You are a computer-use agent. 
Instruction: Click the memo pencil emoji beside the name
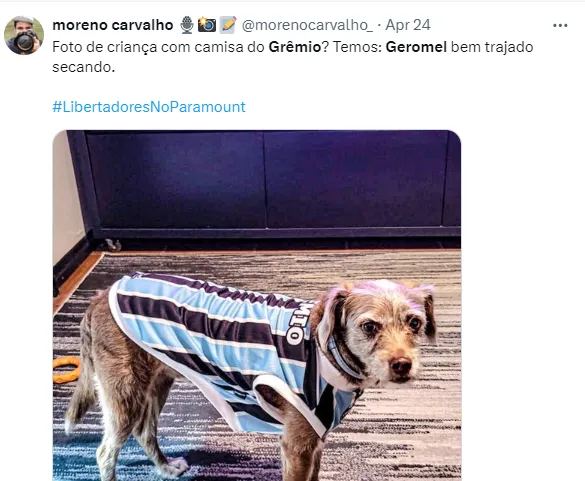click(x=228, y=25)
